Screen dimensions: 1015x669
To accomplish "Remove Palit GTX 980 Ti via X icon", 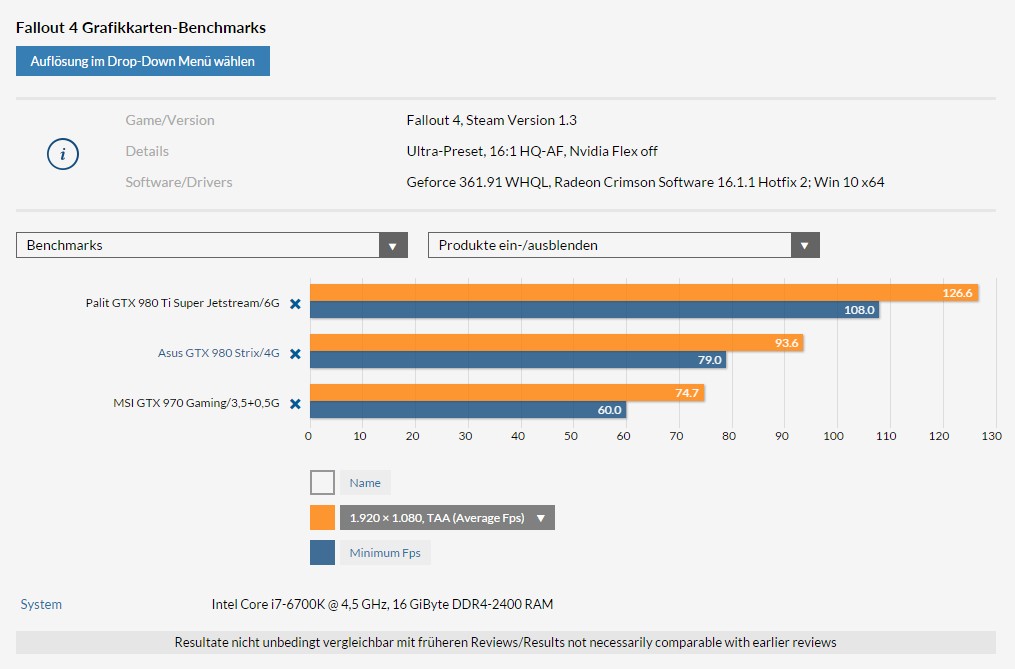I will pyautogui.click(x=295, y=304).
